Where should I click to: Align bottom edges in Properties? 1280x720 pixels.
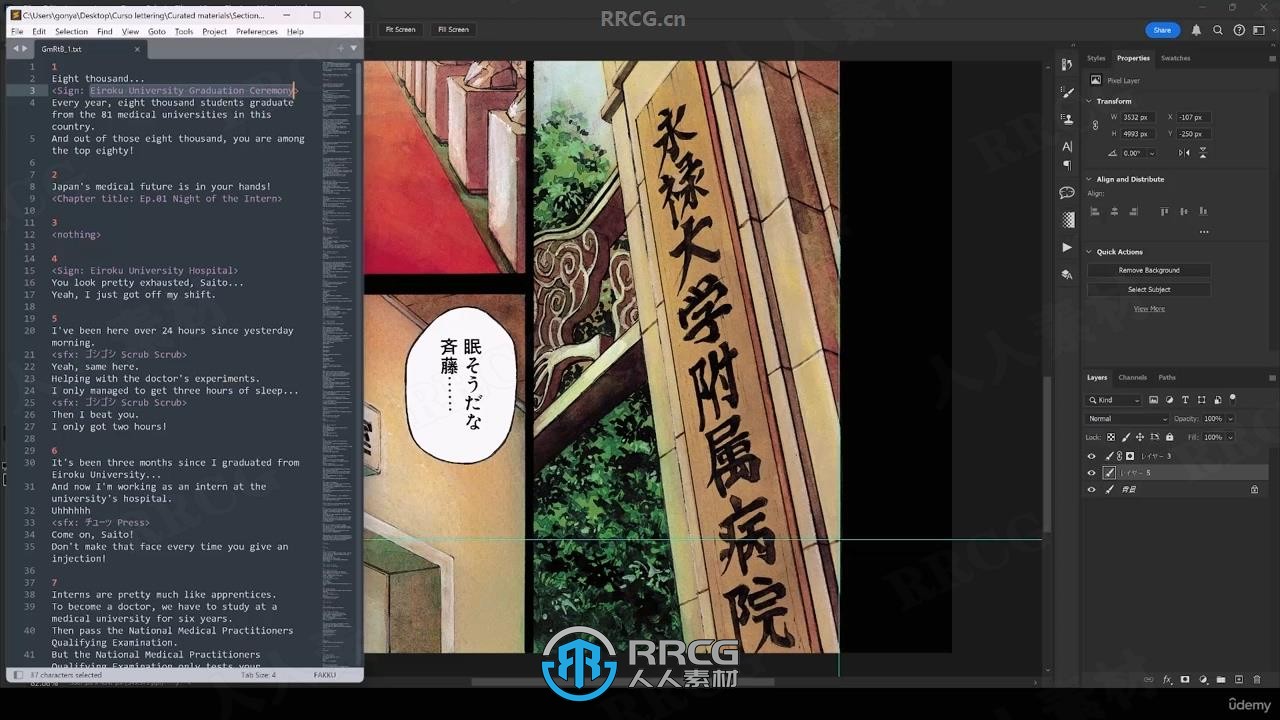pyautogui.click(x=1203, y=211)
